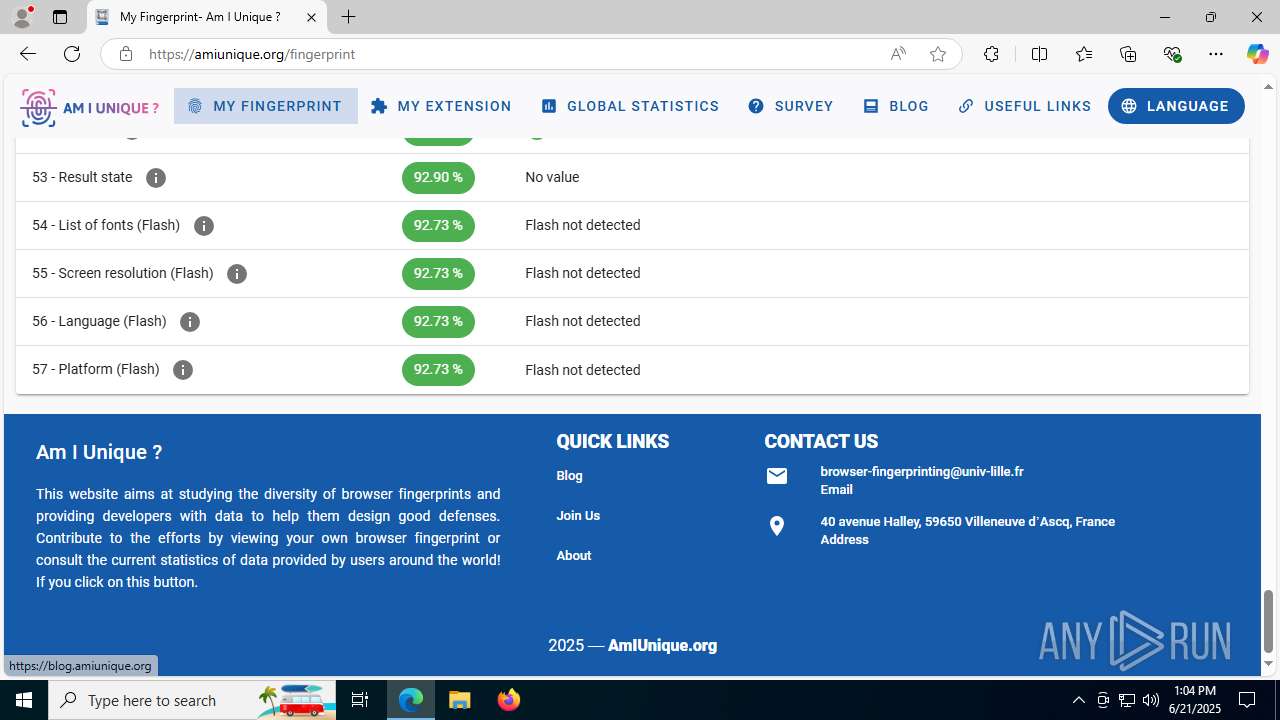Open Edge Settings and more menu

click(1216, 54)
